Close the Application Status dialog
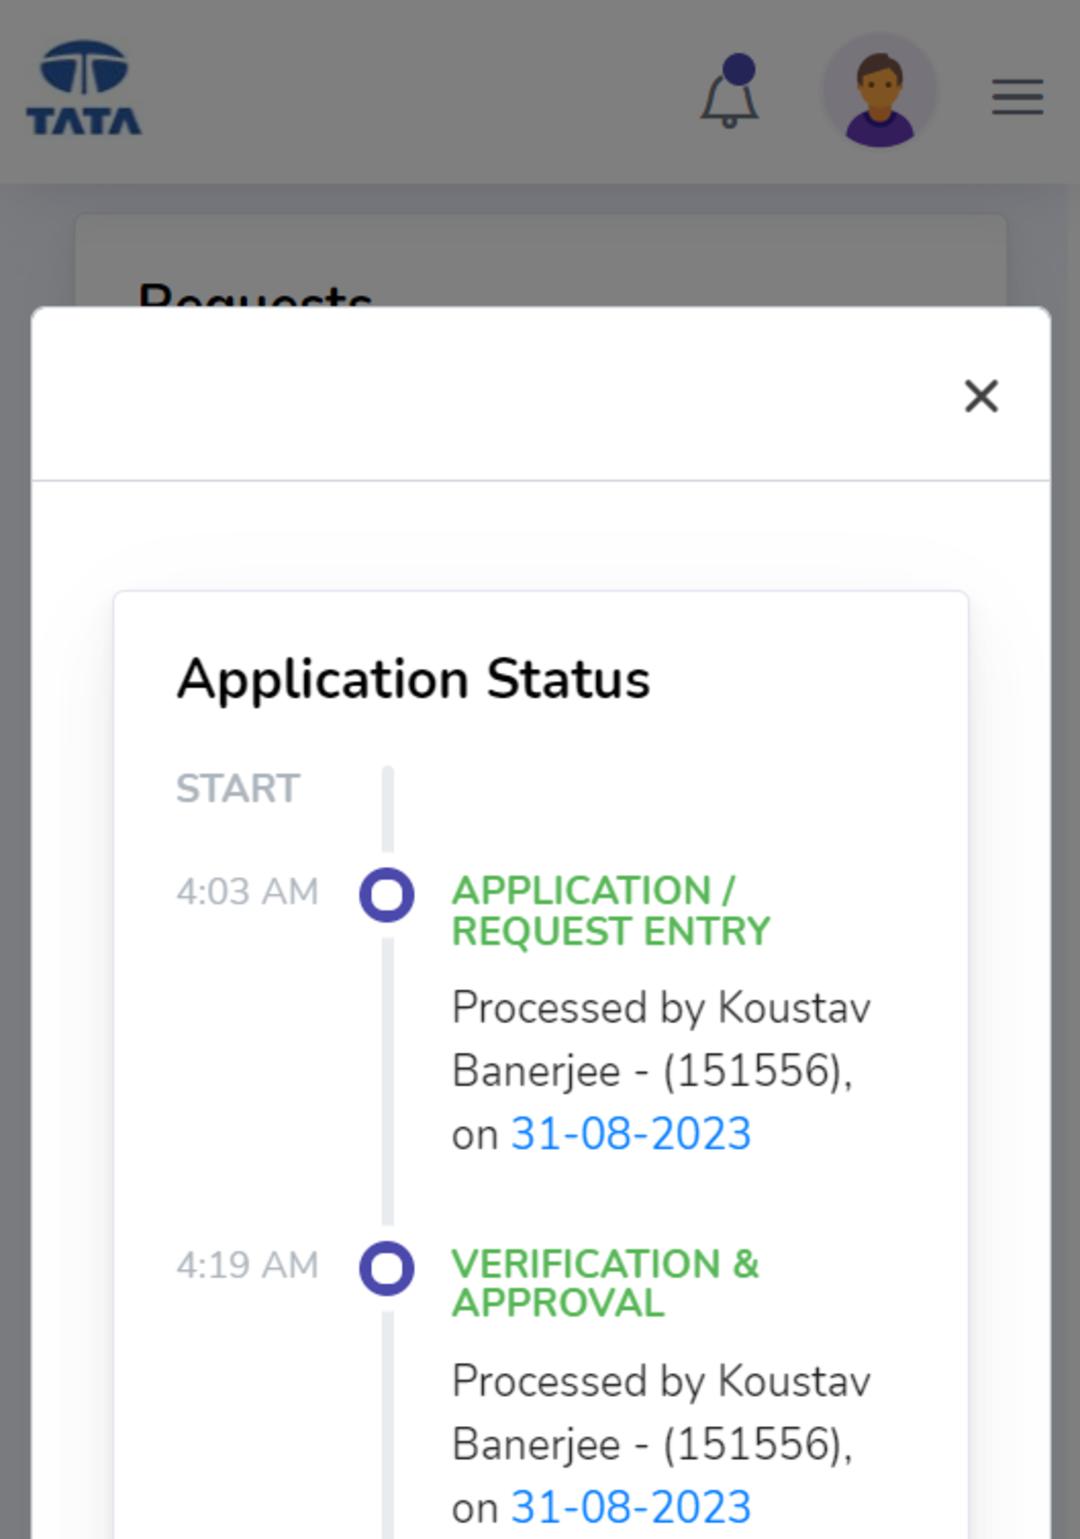Image resolution: width=1080 pixels, height=1539 pixels. pos(981,396)
